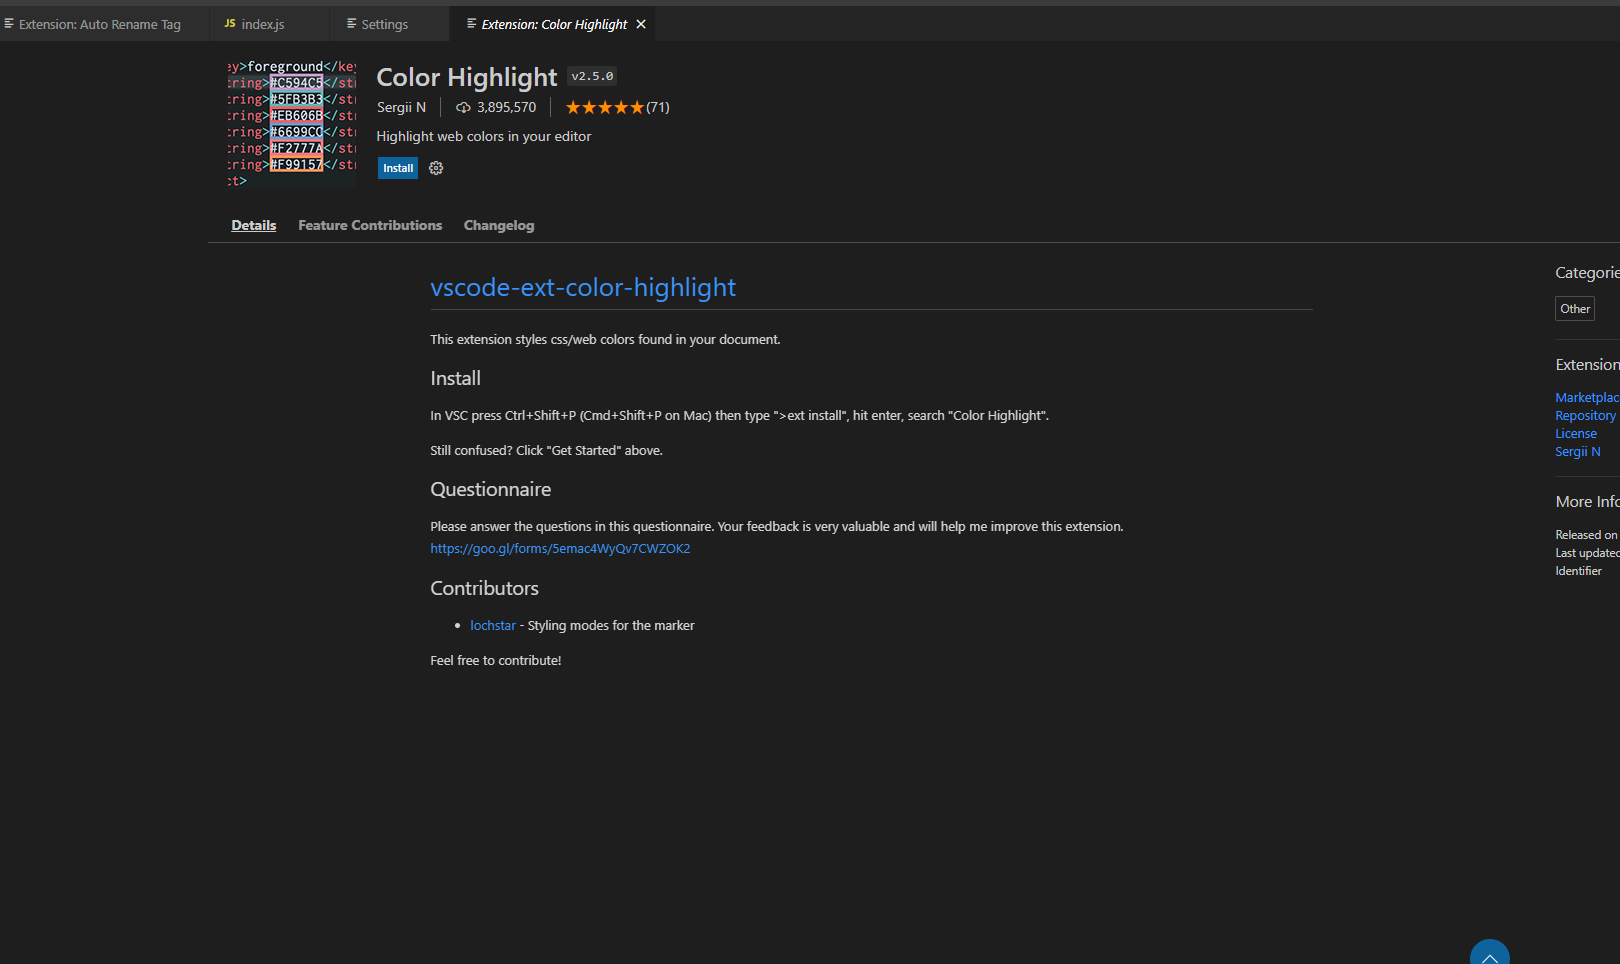Click the JS icon of index.js tab
Viewport: 1620px width, 964px height.
click(x=230, y=23)
